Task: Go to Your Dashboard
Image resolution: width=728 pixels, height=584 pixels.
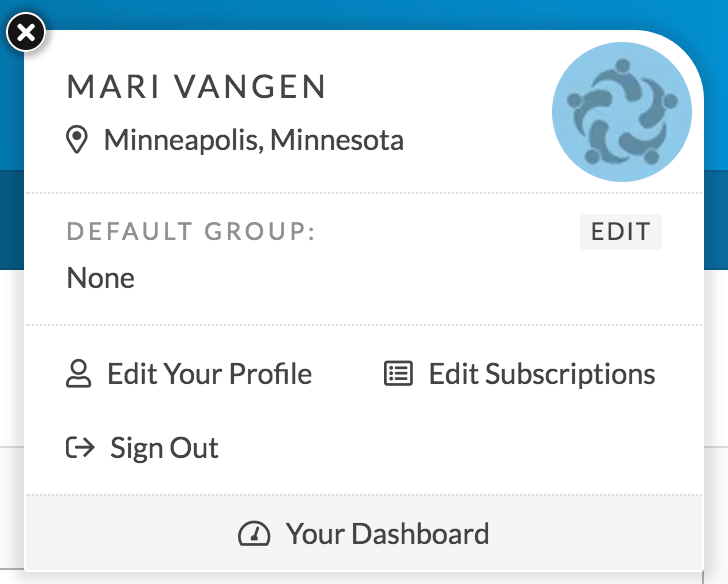Action: coord(387,534)
